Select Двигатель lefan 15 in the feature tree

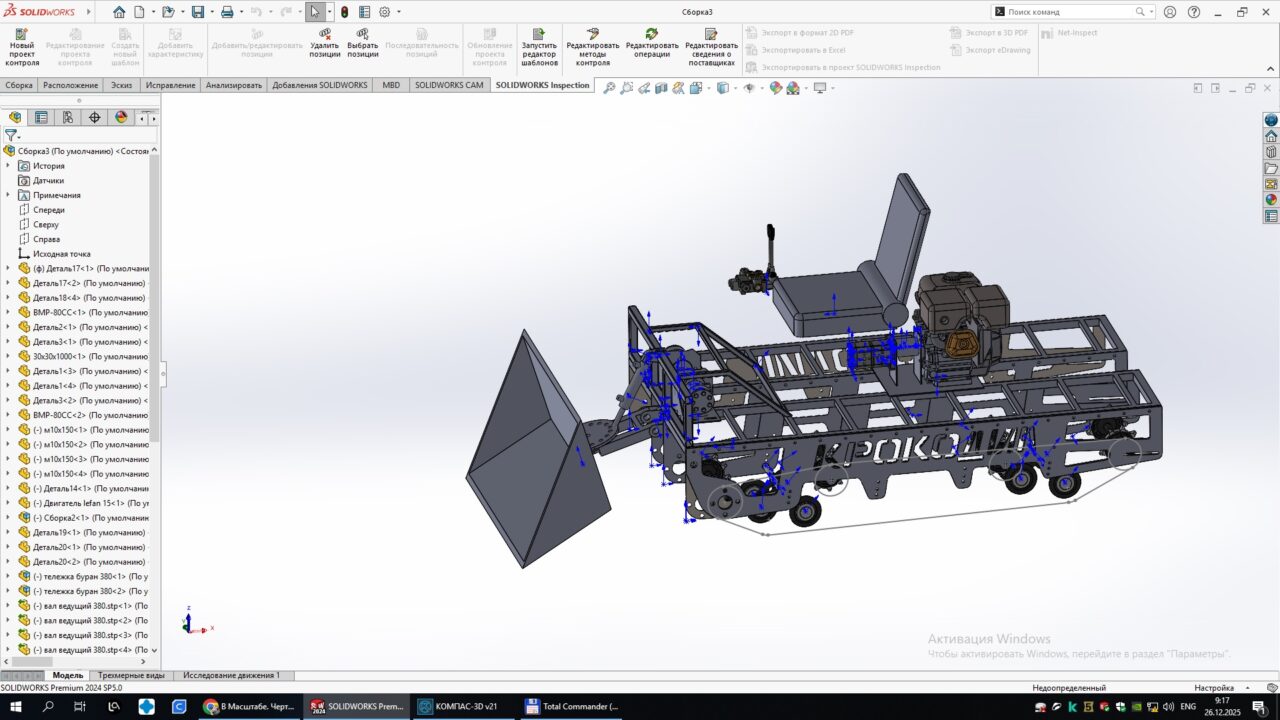click(x=90, y=503)
